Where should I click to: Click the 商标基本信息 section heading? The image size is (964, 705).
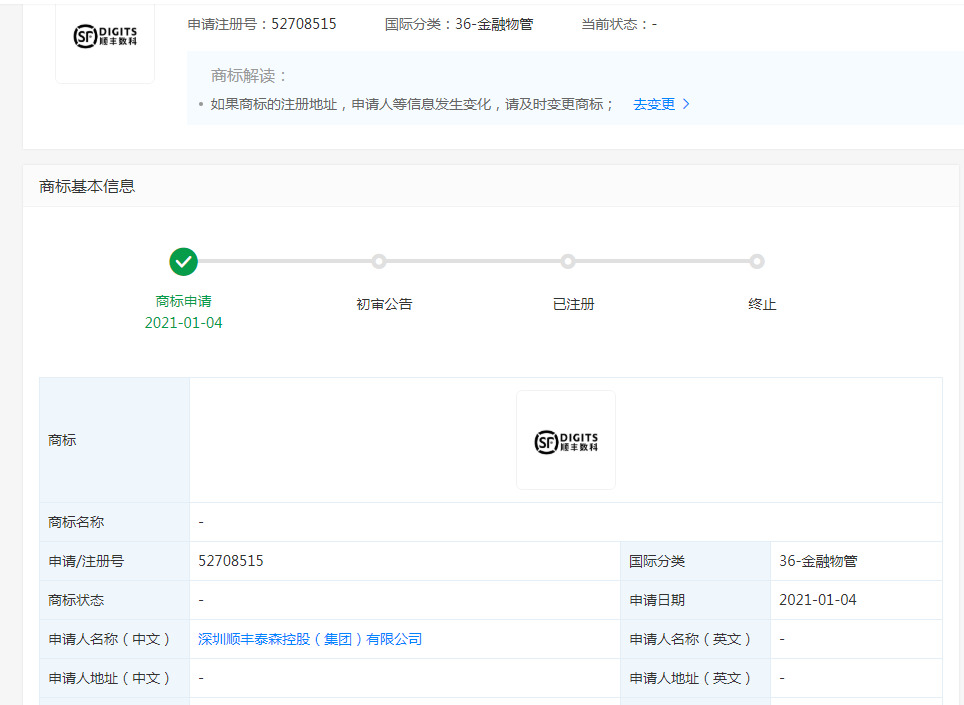pos(87,186)
